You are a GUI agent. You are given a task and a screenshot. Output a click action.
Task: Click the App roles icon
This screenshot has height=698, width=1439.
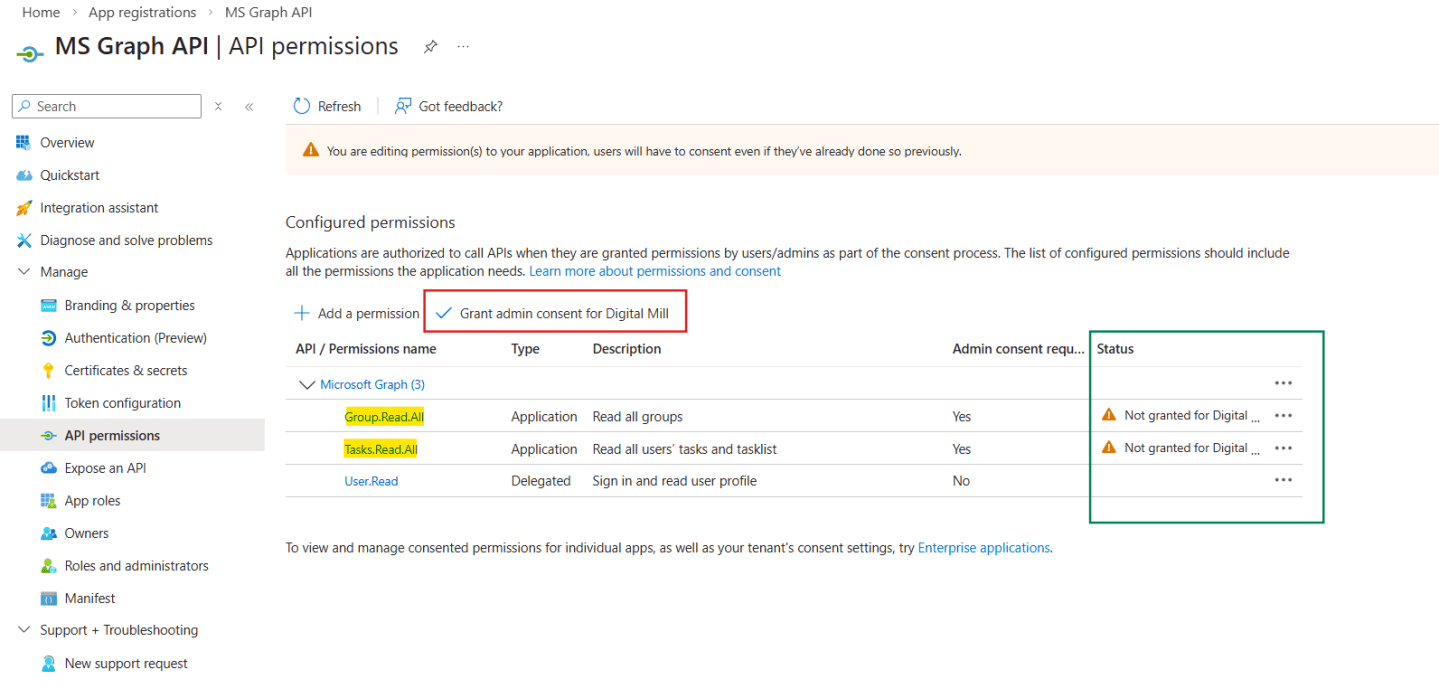pos(48,501)
